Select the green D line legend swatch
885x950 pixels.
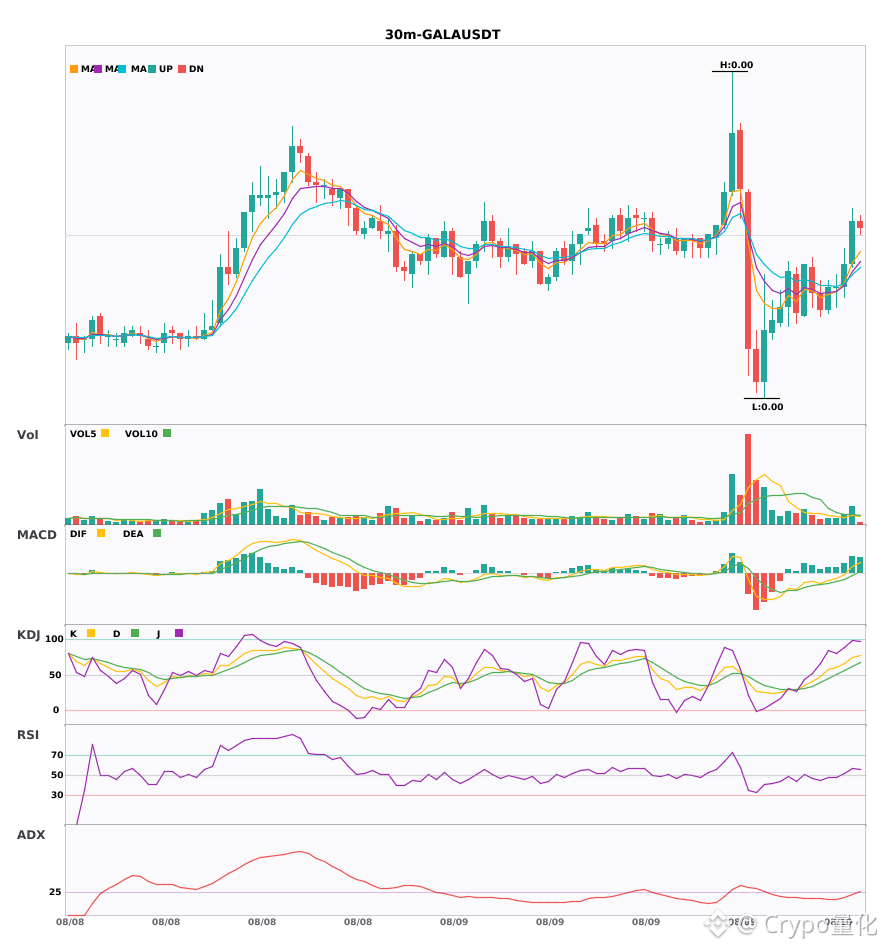tap(135, 633)
